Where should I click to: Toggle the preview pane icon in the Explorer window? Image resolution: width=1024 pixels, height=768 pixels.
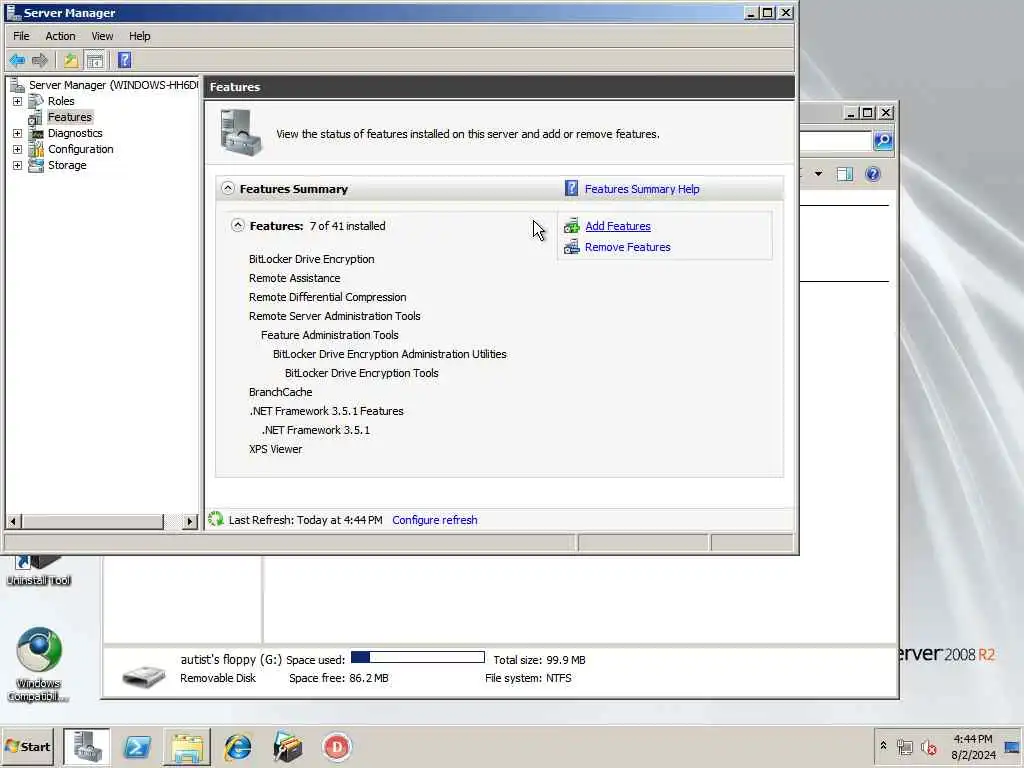click(845, 174)
